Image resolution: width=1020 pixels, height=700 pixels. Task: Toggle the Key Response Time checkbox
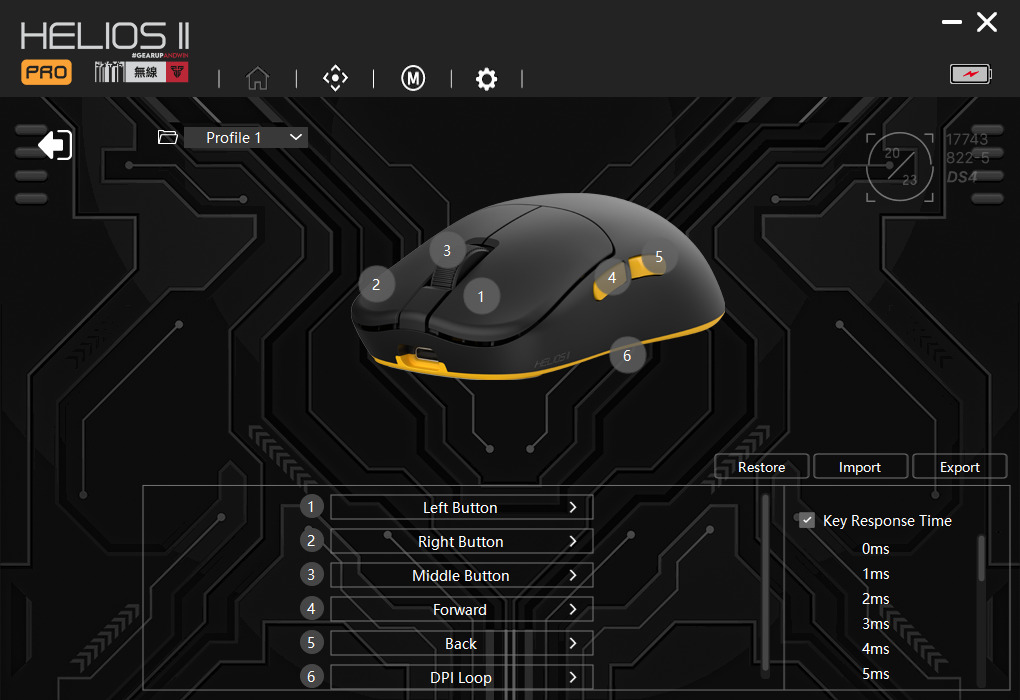[807, 520]
